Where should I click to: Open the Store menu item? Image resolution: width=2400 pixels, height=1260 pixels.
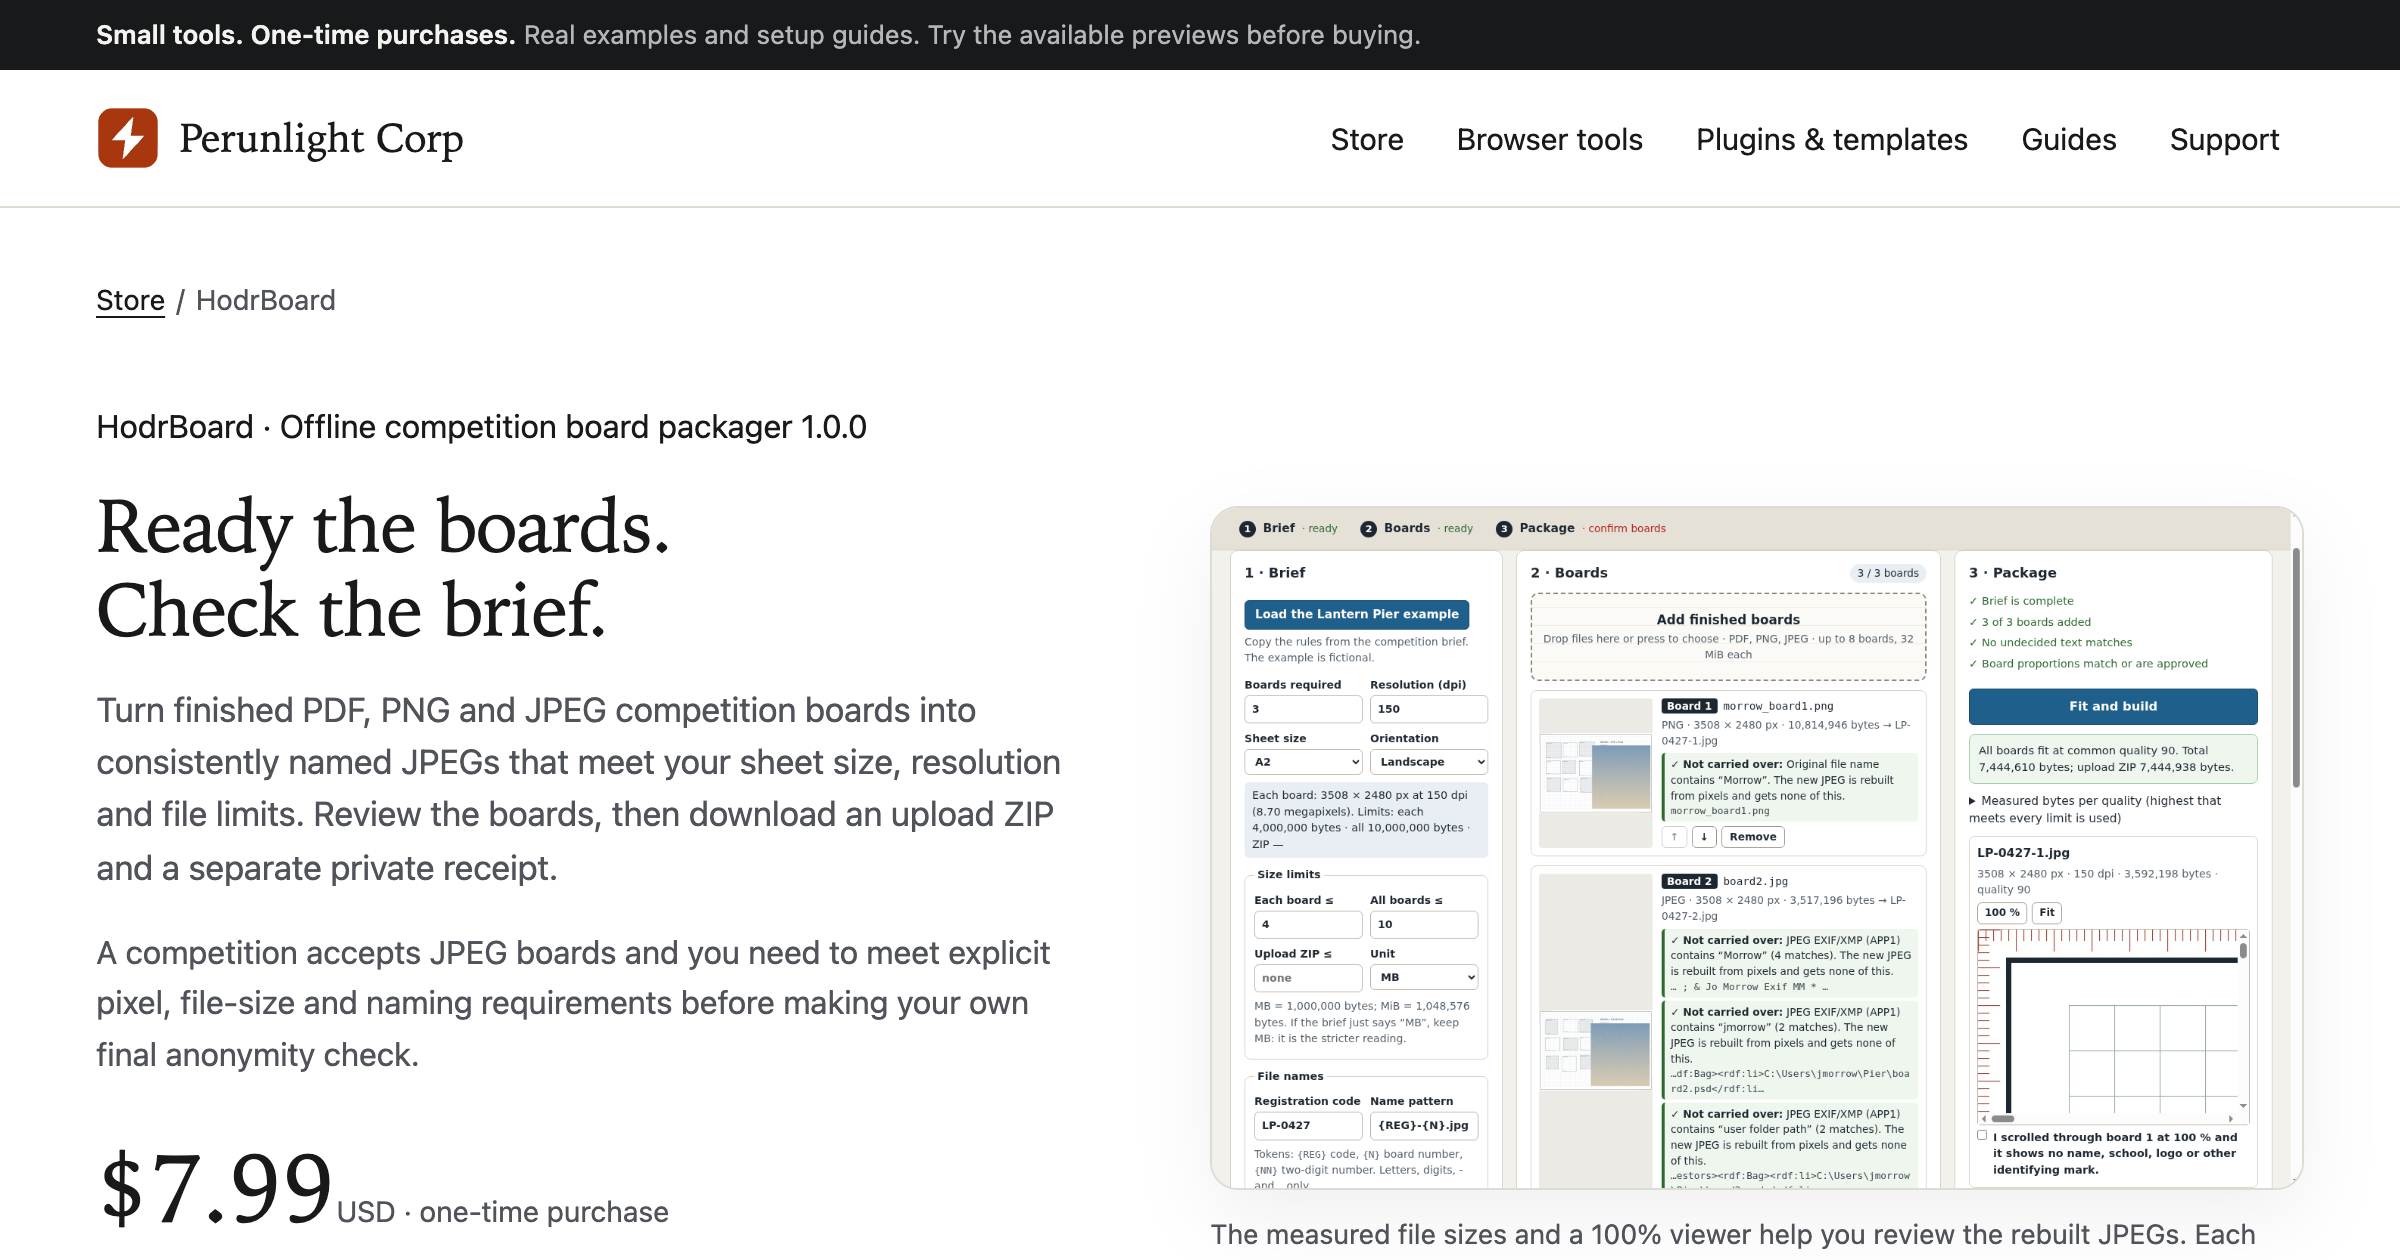click(1367, 139)
